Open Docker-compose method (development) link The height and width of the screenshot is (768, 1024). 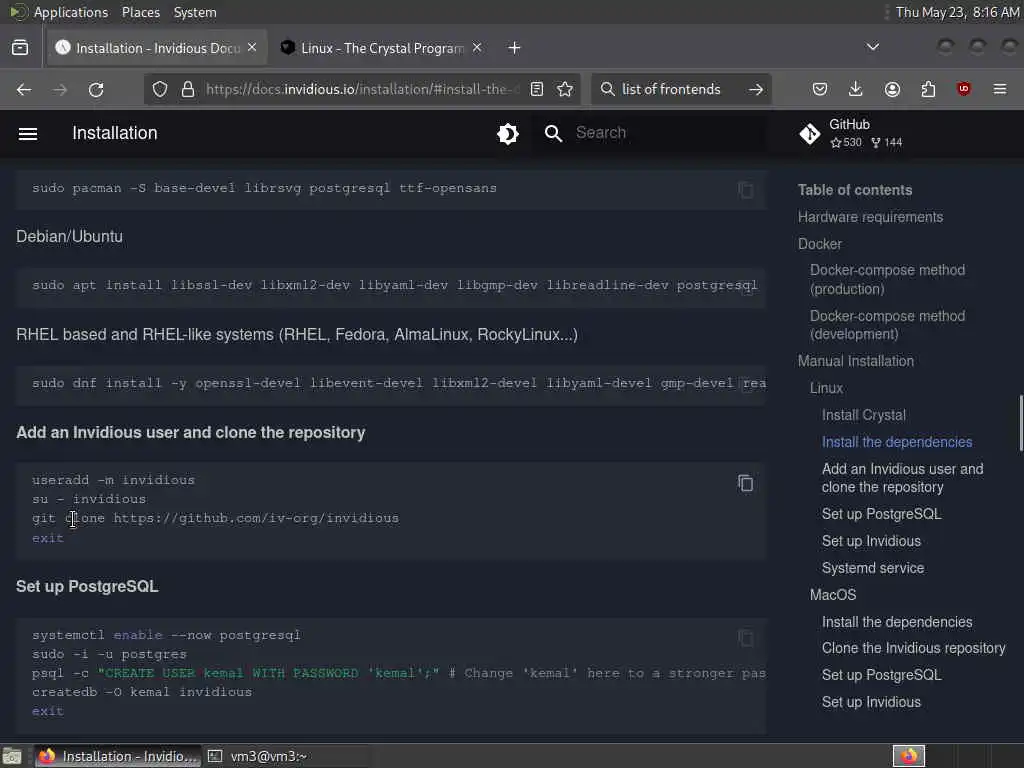tap(887, 325)
